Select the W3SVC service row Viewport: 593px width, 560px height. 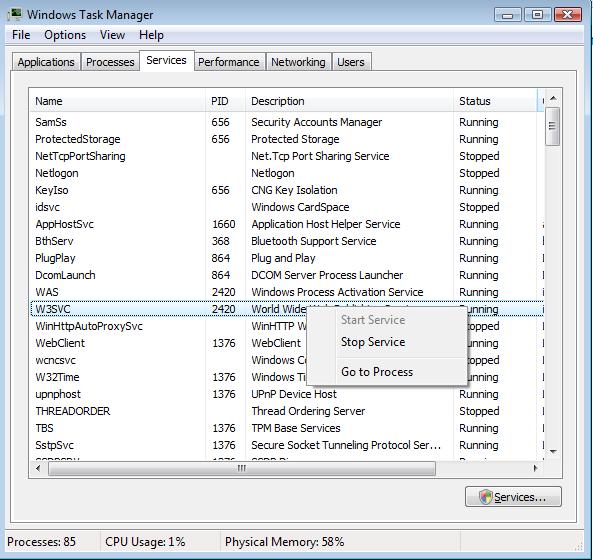pyautogui.click(x=286, y=309)
